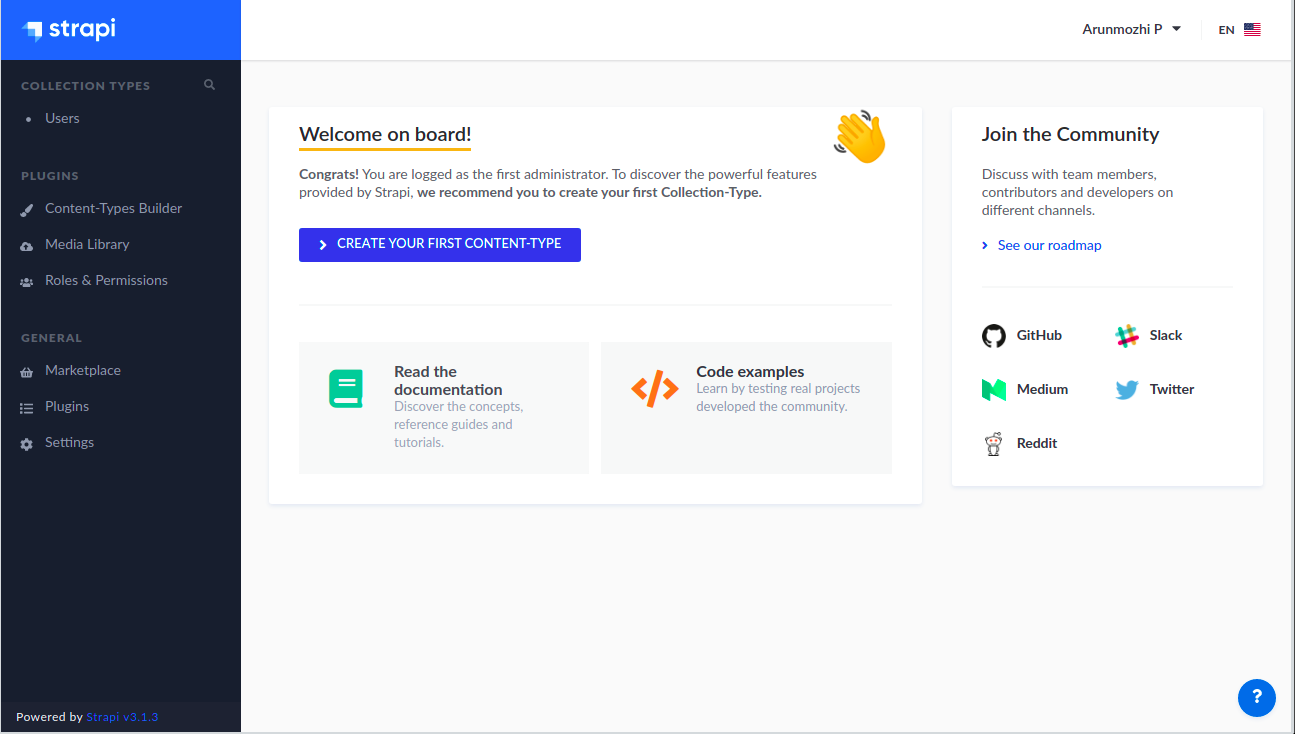Click the PLUGINS section label
This screenshot has width=1295, height=734.
point(50,176)
